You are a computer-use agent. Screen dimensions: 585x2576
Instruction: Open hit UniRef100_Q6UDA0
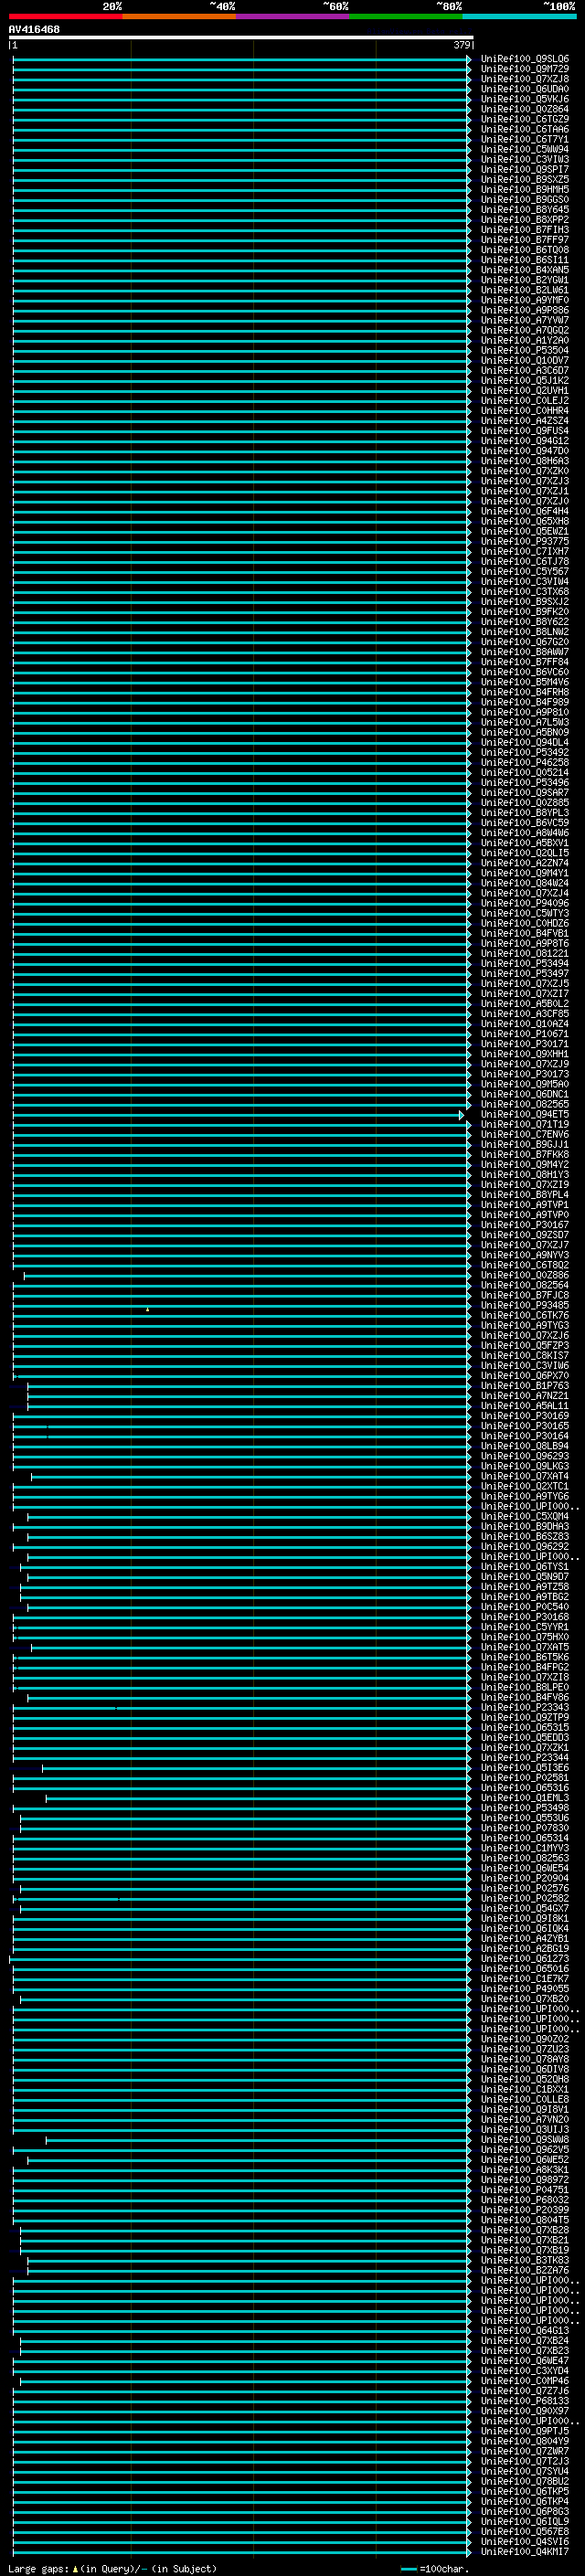[x=525, y=89]
